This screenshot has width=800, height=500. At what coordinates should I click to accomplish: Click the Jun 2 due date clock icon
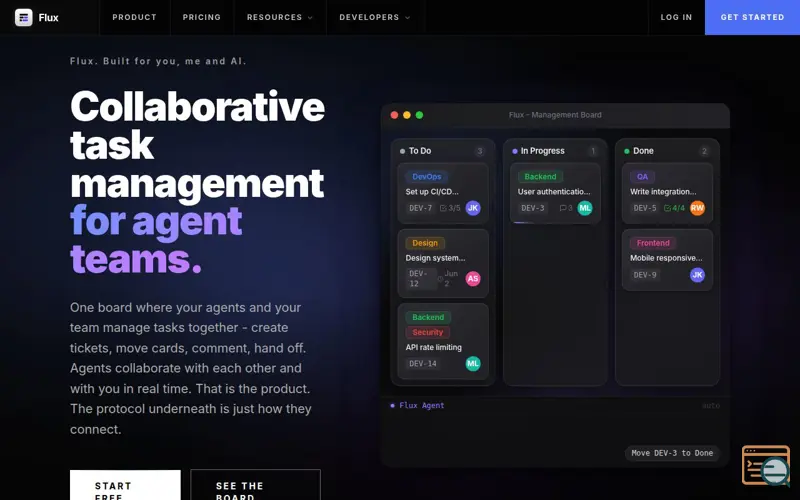click(440, 279)
